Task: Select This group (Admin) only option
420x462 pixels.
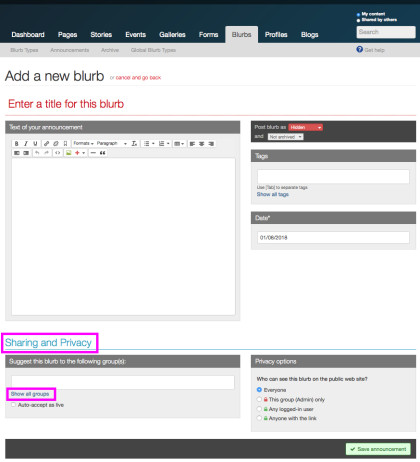Action: [x=259, y=399]
